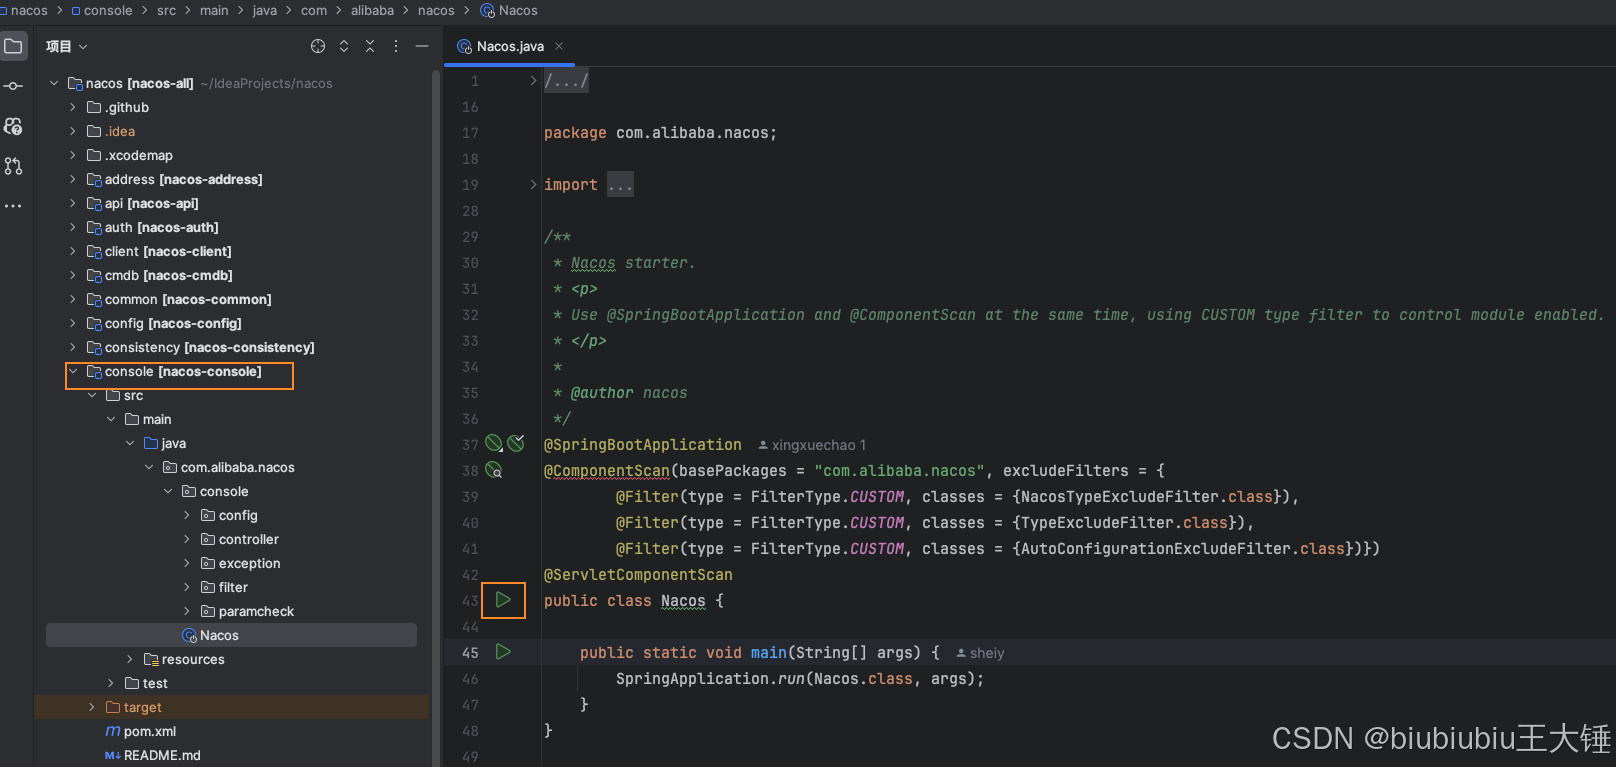1616x767 pixels.
Task: Expand the folded import block
Action: pyautogui.click(x=533, y=184)
